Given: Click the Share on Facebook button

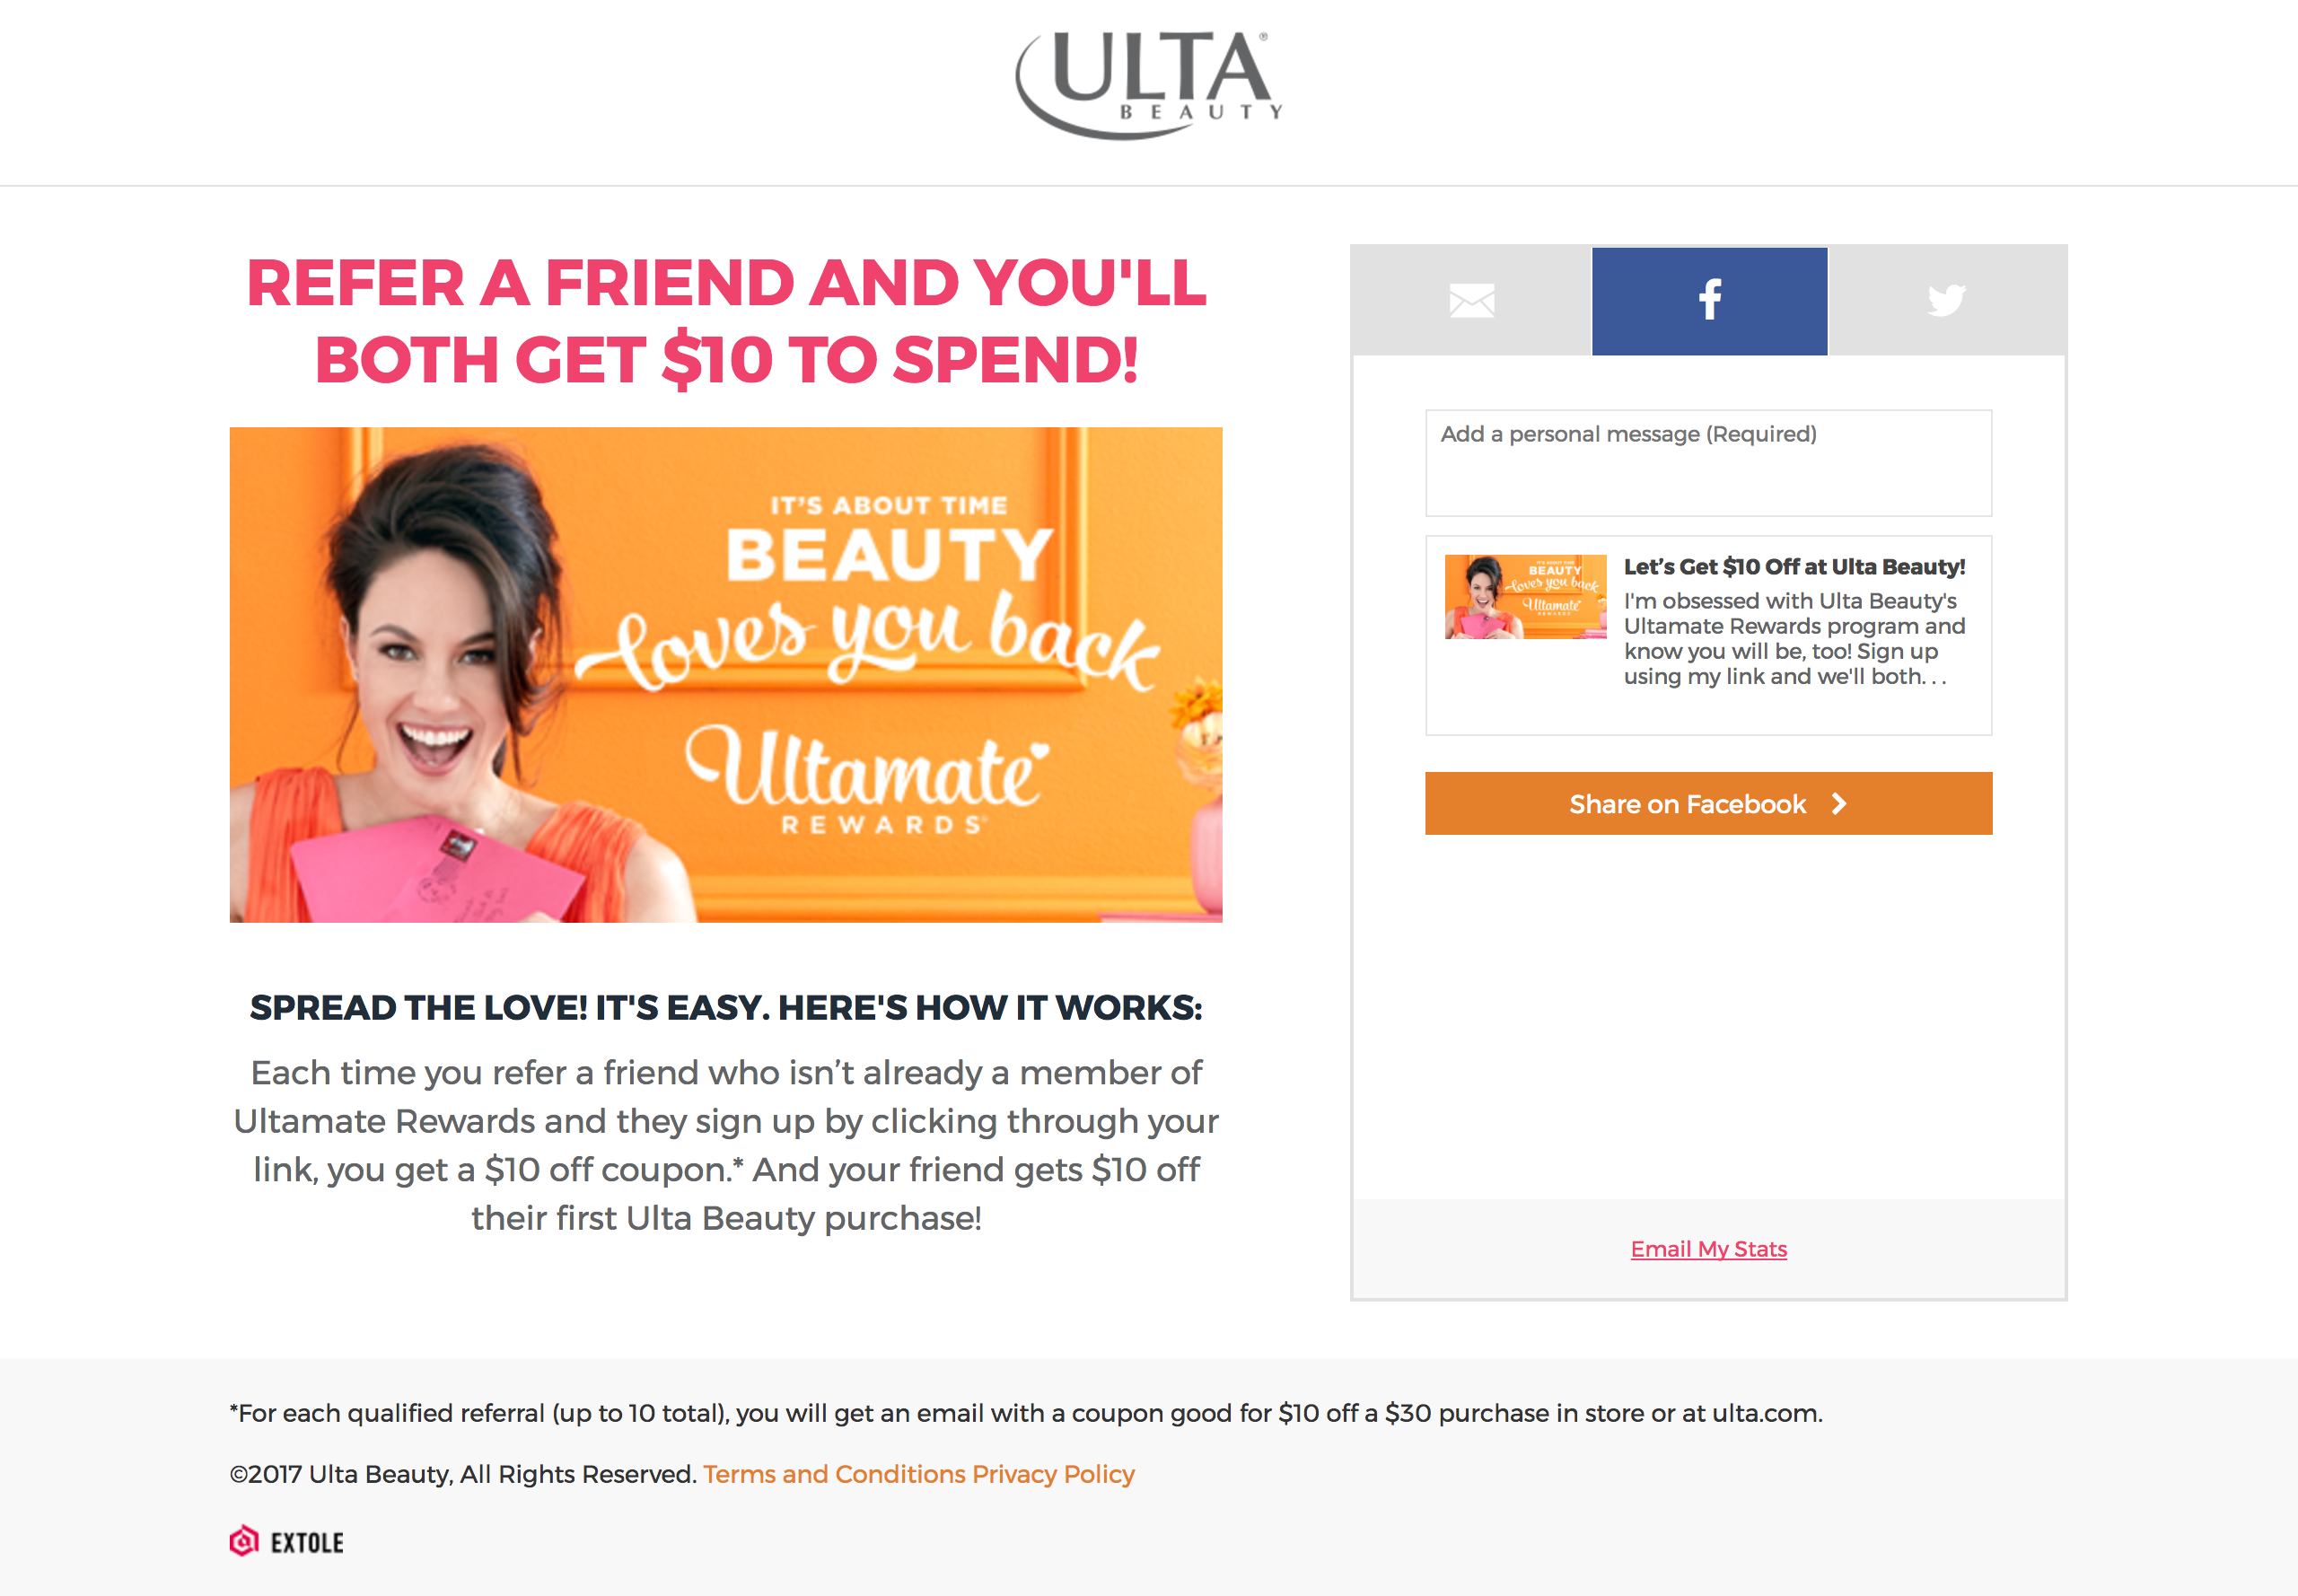Looking at the screenshot, I should 1708,803.
